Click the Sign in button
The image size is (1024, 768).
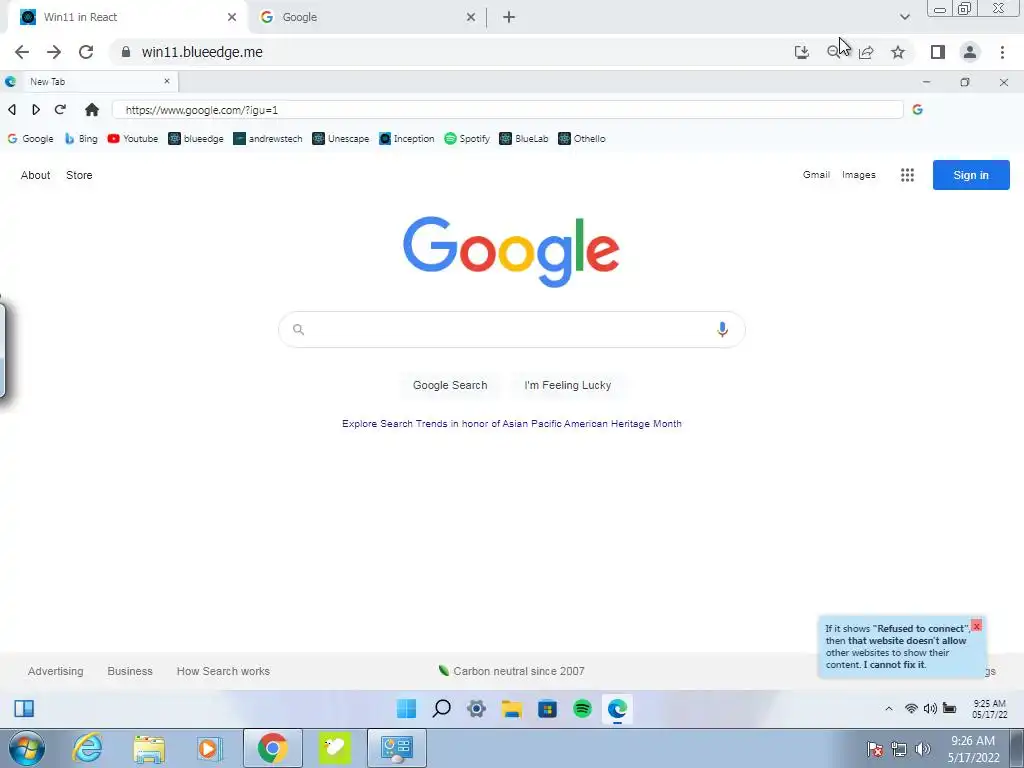[971, 175]
